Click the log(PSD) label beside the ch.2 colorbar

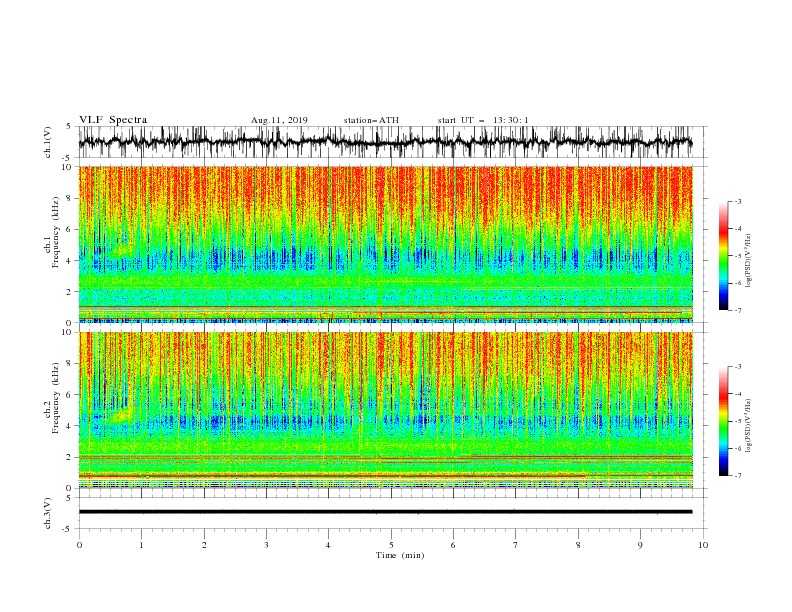pyautogui.click(x=749, y=425)
